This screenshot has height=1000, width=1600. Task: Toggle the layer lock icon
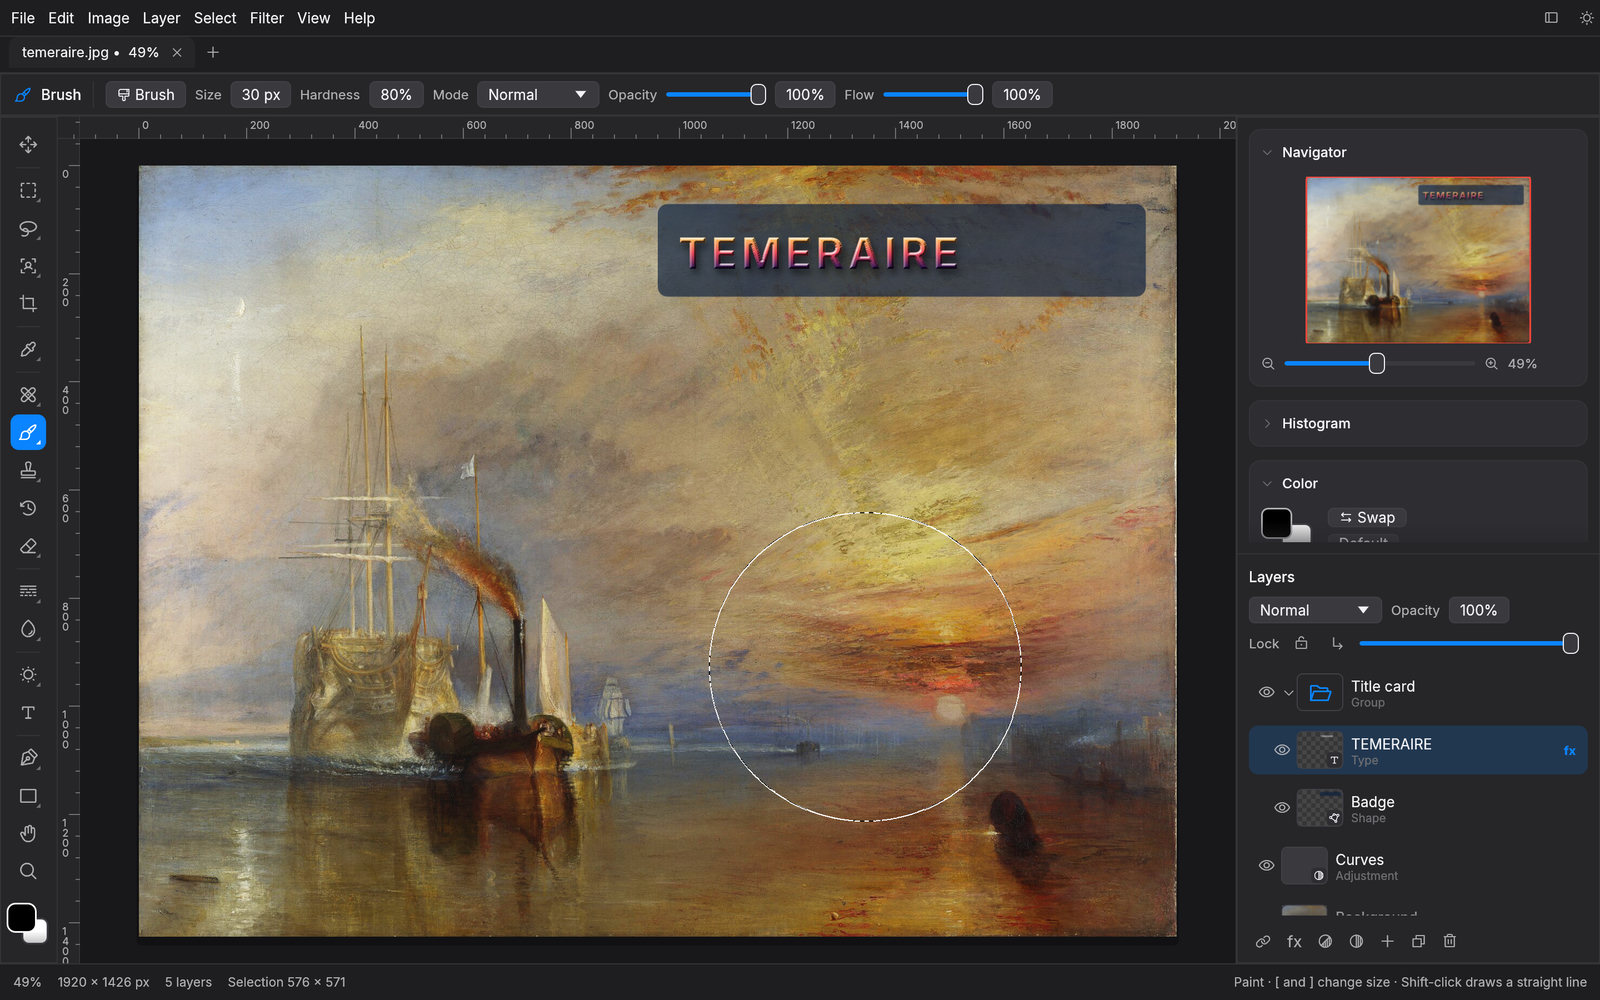[1301, 643]
